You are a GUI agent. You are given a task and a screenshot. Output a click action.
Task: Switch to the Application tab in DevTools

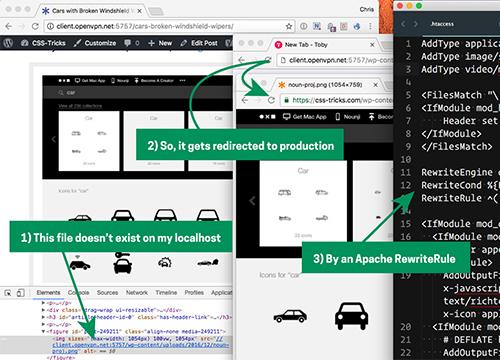pos(222,293)
